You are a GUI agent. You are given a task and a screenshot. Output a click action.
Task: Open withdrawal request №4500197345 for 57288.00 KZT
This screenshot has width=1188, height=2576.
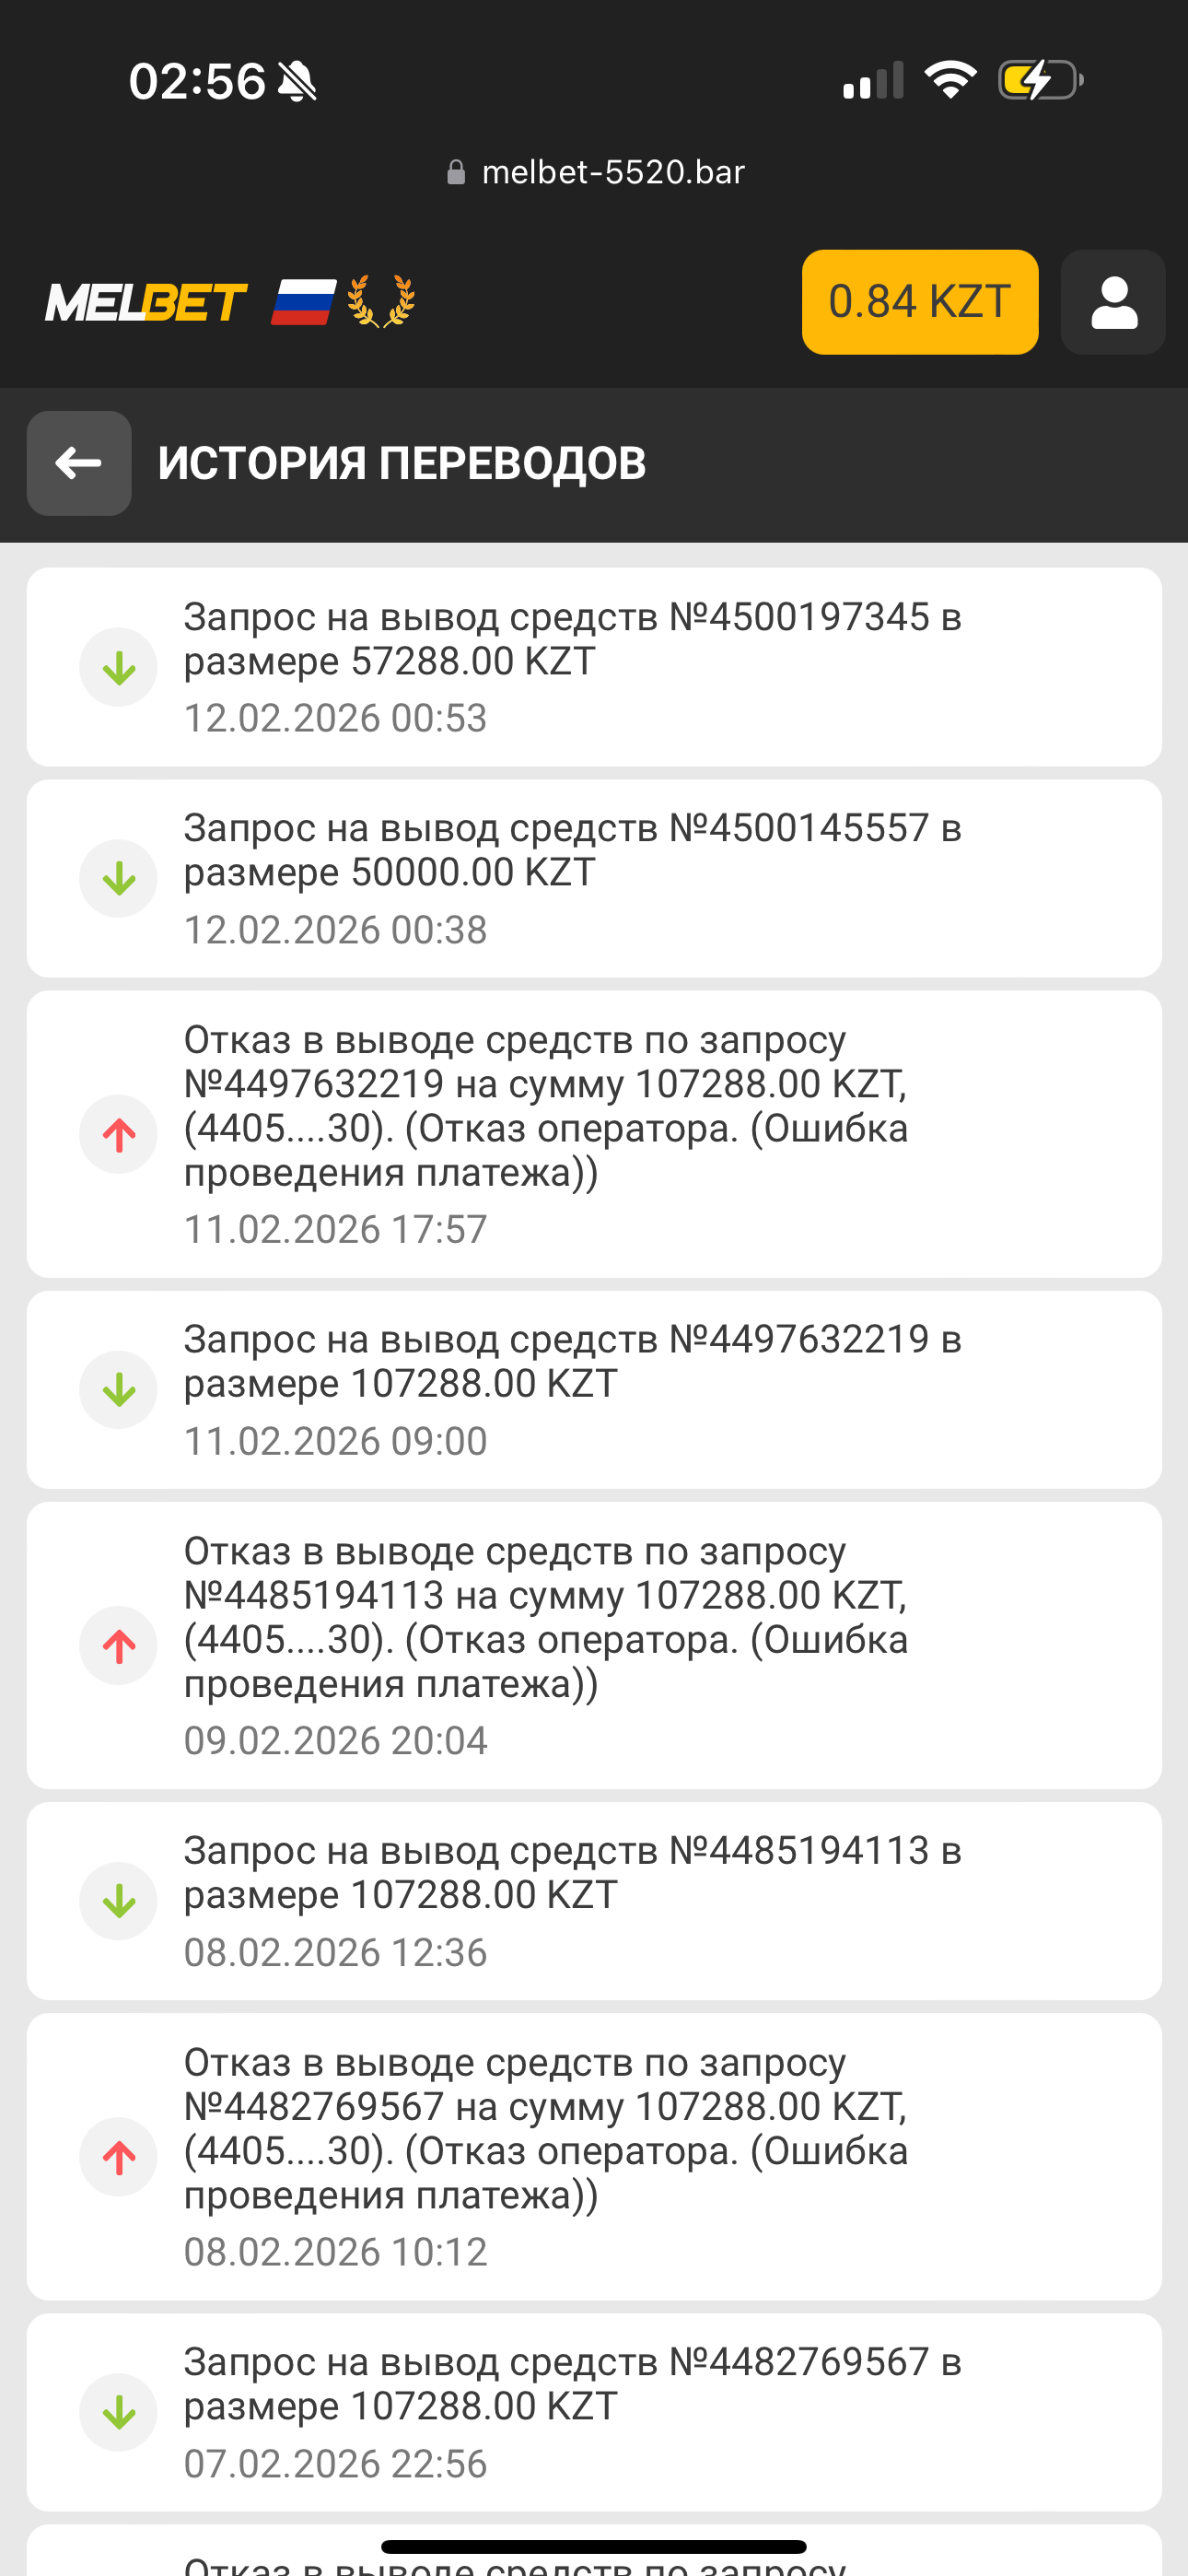coord(594,666)
